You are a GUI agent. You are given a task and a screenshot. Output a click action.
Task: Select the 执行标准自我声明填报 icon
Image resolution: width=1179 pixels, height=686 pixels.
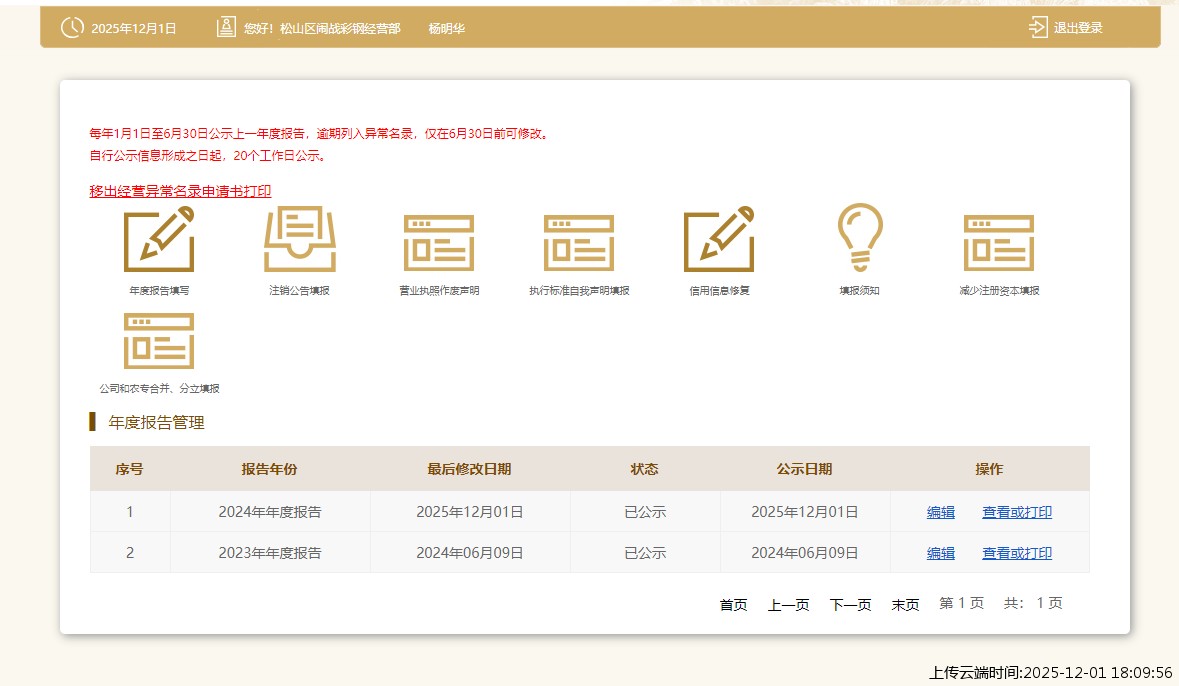pos(579,242)
